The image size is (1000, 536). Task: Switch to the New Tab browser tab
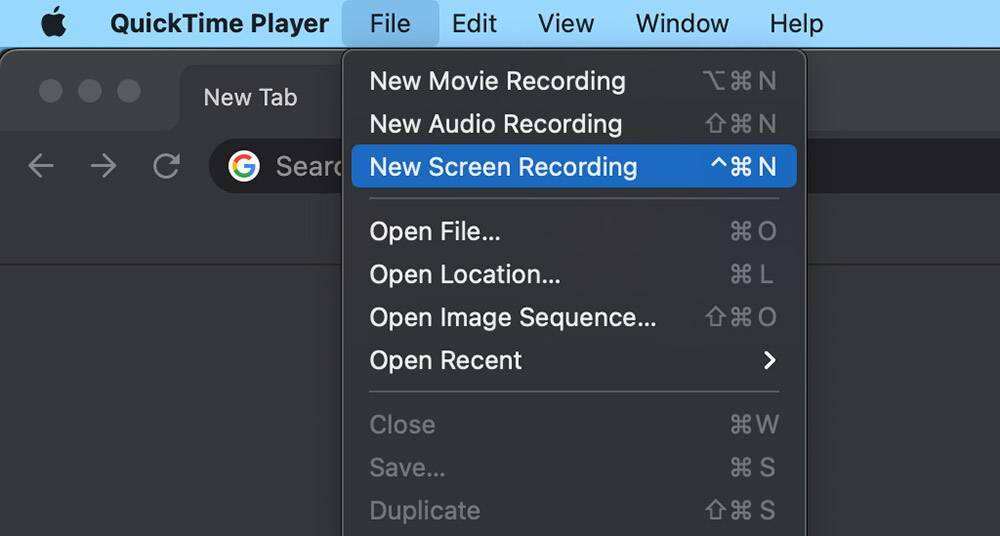pyautogui.click(x=250, y=97)
